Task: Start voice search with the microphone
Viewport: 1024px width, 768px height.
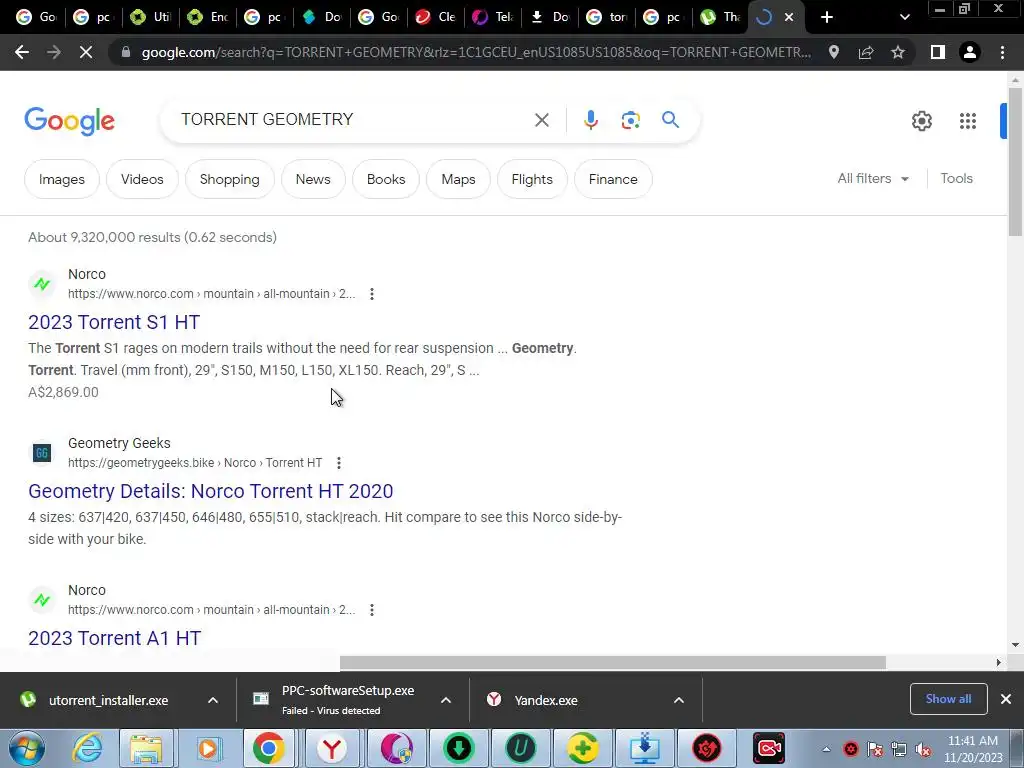Action: (x=590, y=120)
